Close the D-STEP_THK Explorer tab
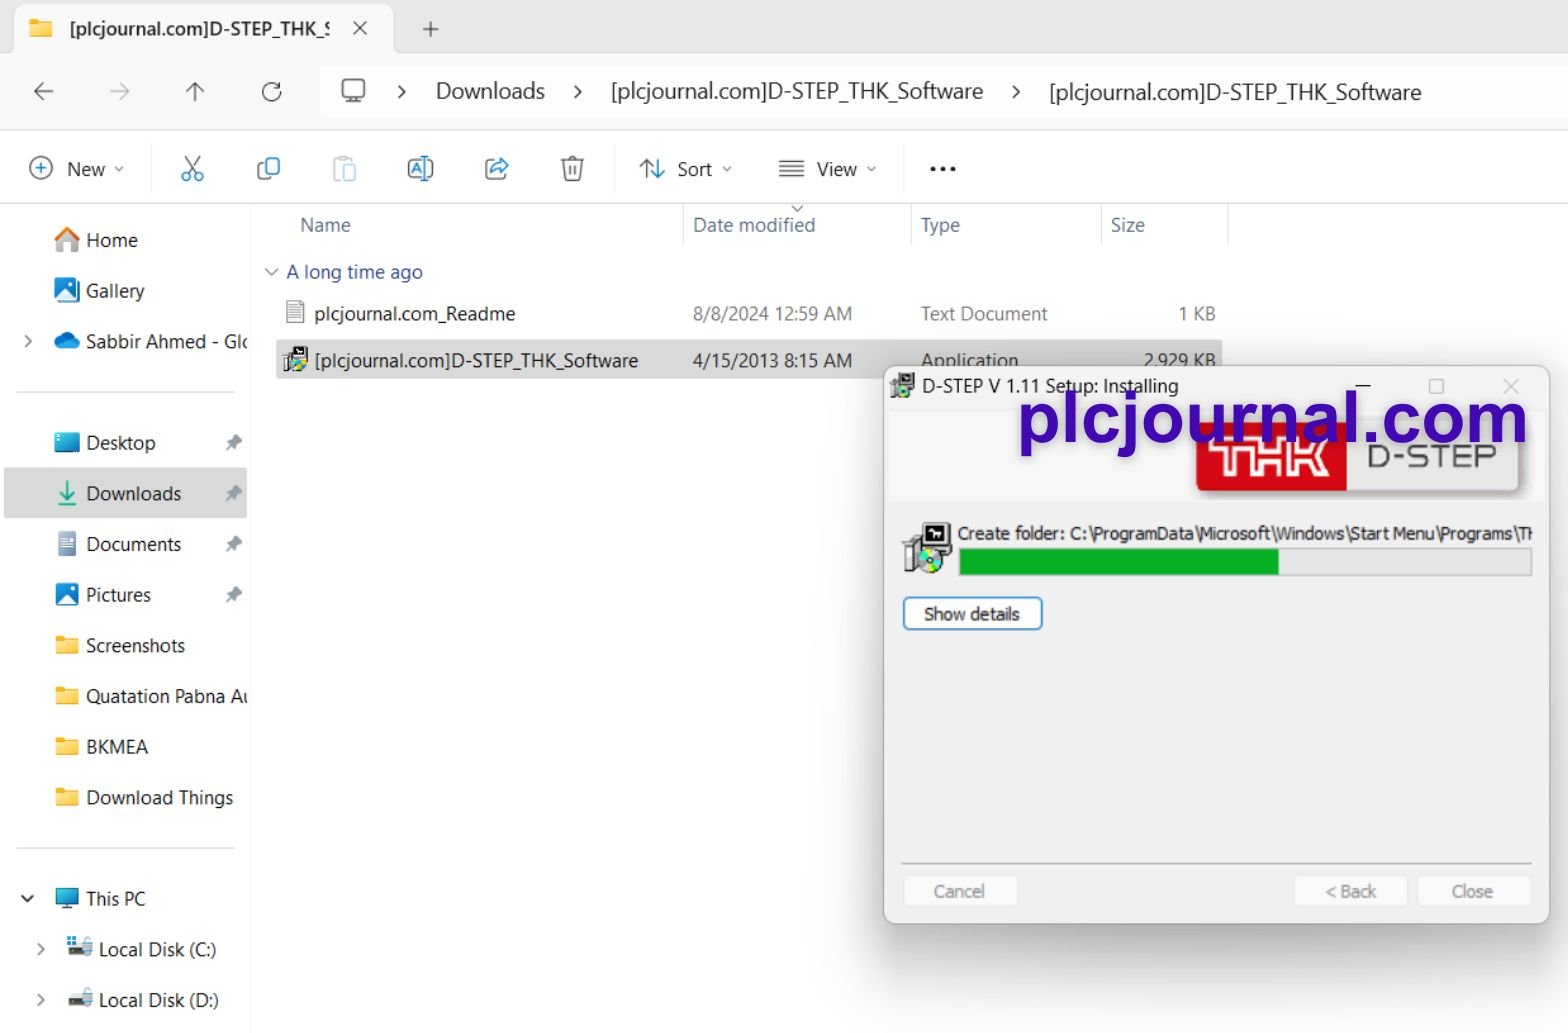 360,28
